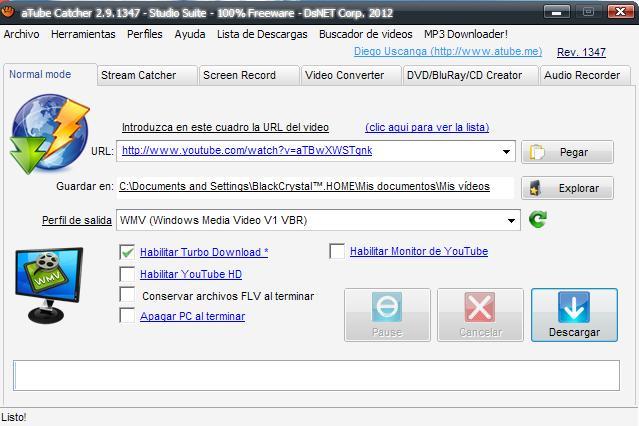
Task: Click the blue down-arrow Descargar icon
Action: 574,307
